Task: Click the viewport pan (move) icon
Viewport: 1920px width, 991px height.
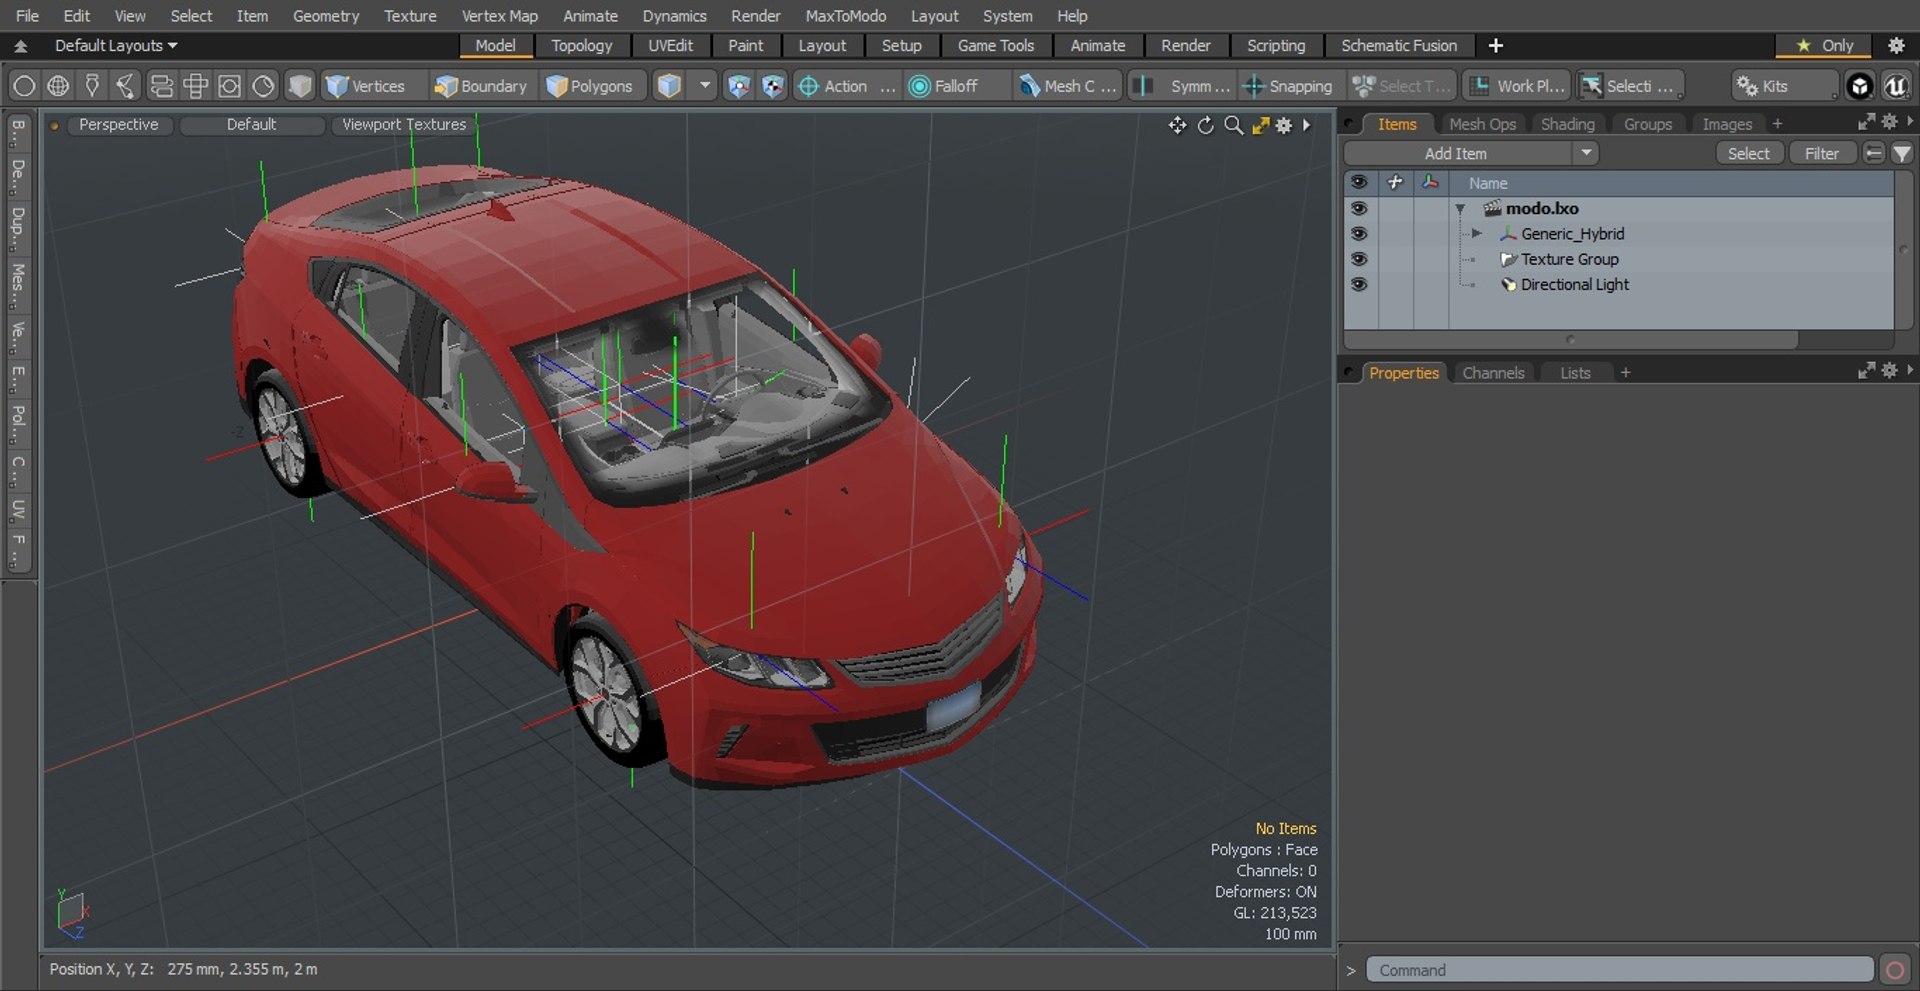Action: pyautogui.click(x=1177, y=125)
